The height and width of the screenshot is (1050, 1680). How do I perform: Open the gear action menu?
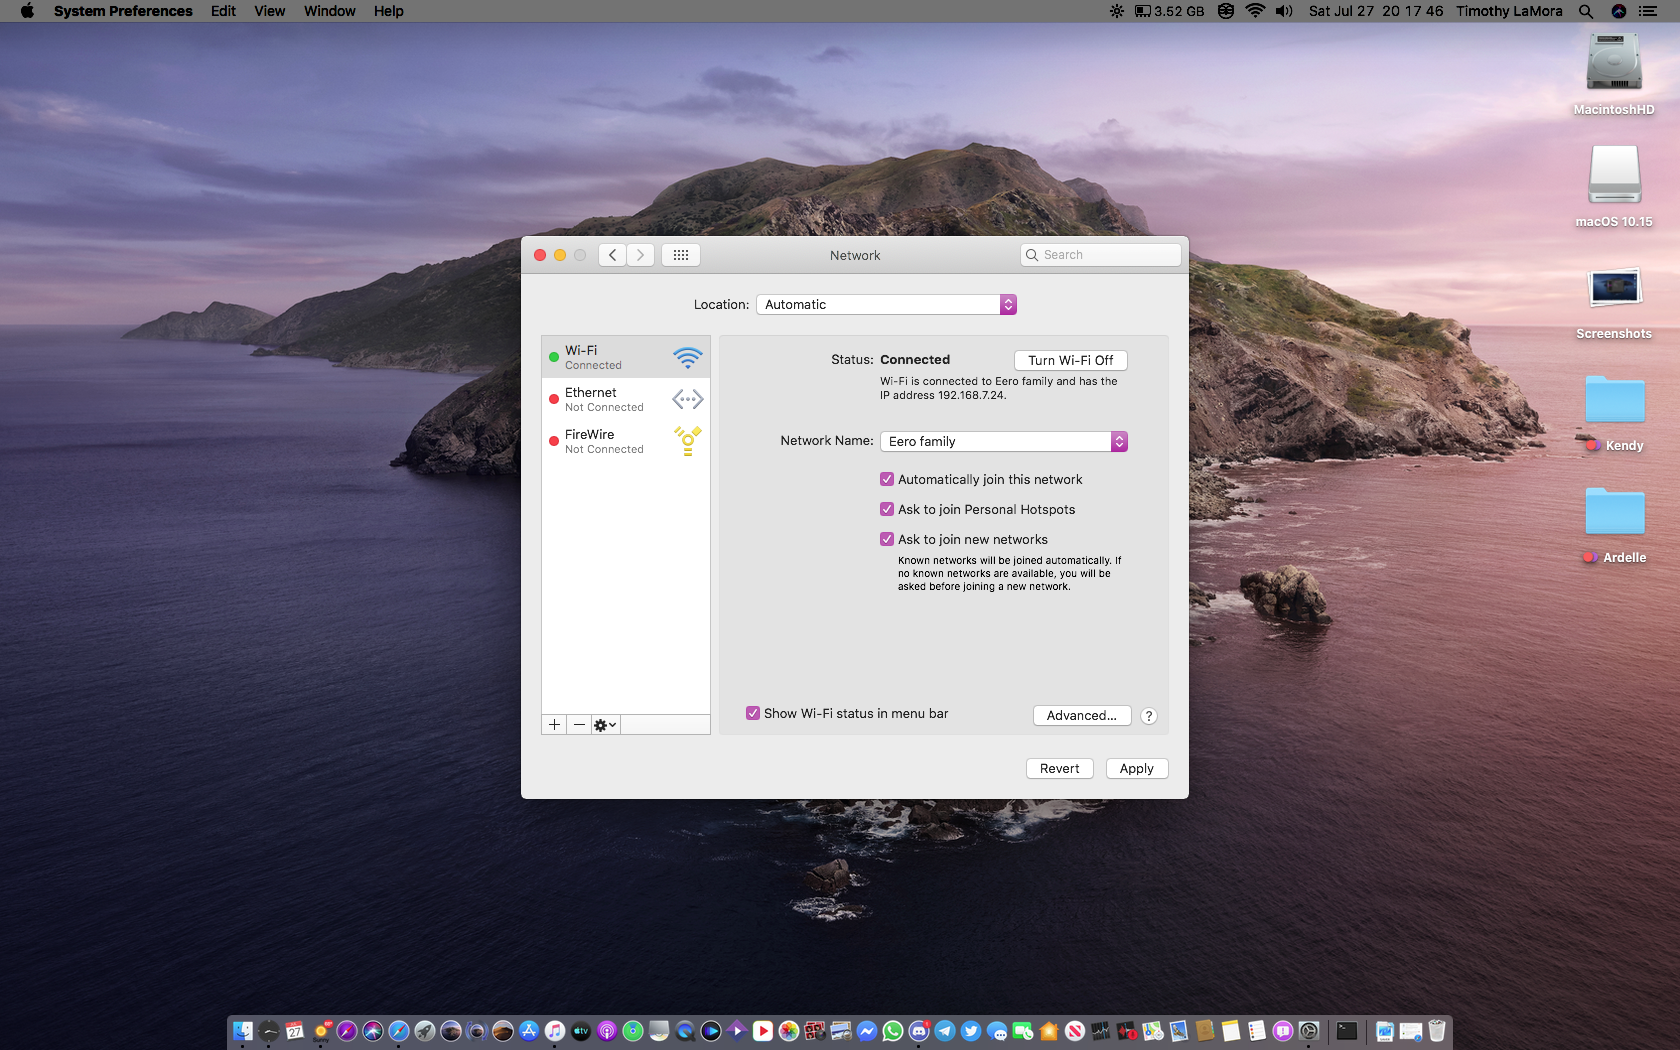[x=605, y=725]
